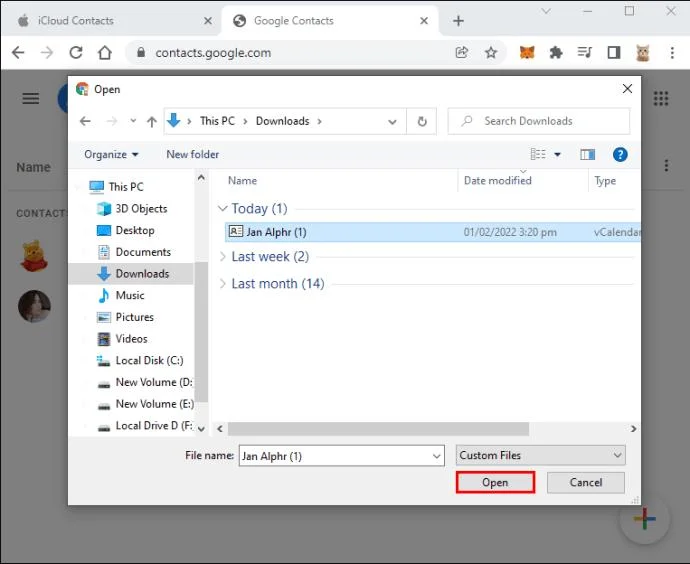Collapse the Today (1) group

223,209
